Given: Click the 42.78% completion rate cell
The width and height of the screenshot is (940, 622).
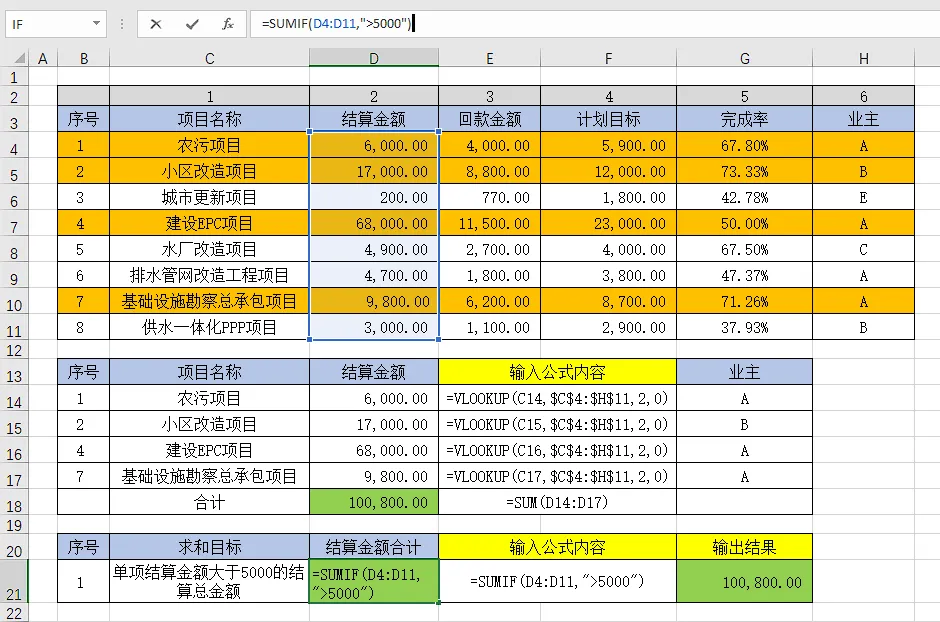Looking at the screenshot, I should coord(745,197).
